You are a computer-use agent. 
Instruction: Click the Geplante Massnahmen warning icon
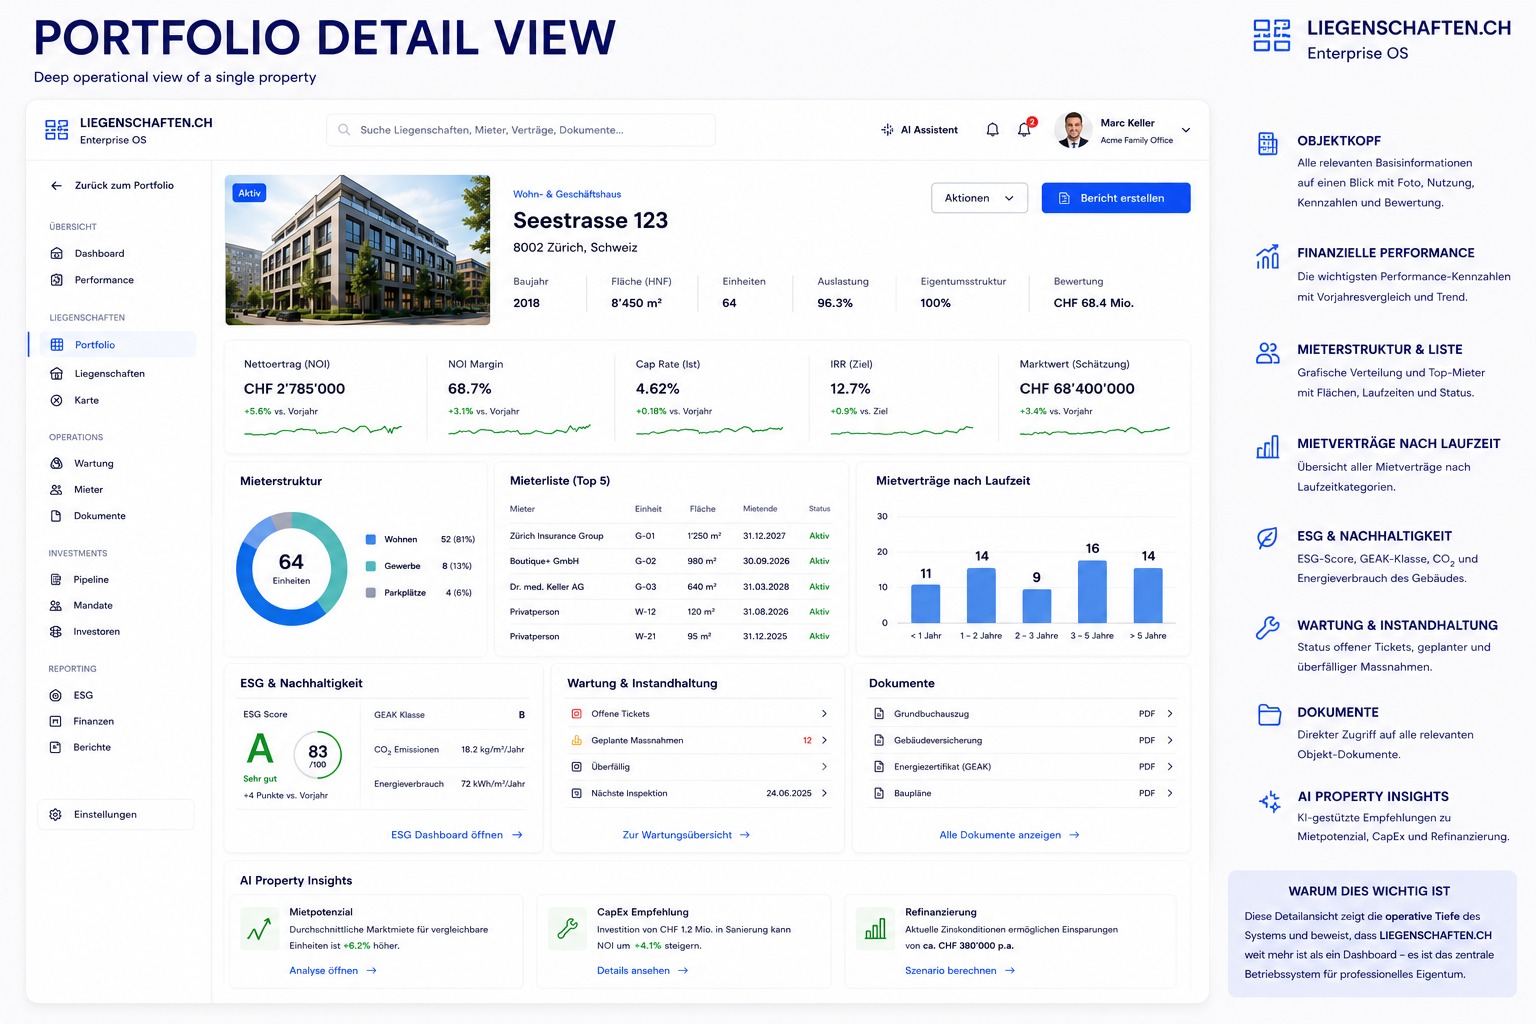click(576, 741)
